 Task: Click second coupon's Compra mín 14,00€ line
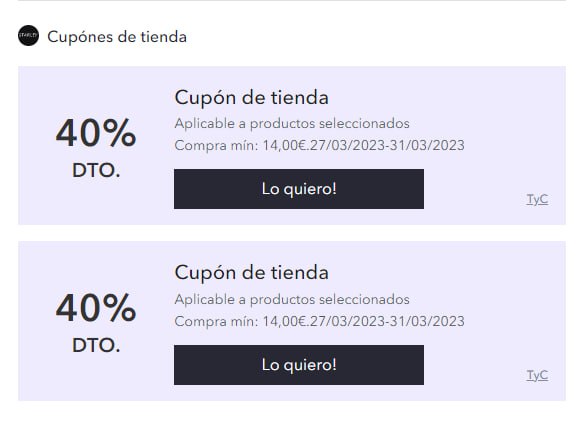coord(319,321)
